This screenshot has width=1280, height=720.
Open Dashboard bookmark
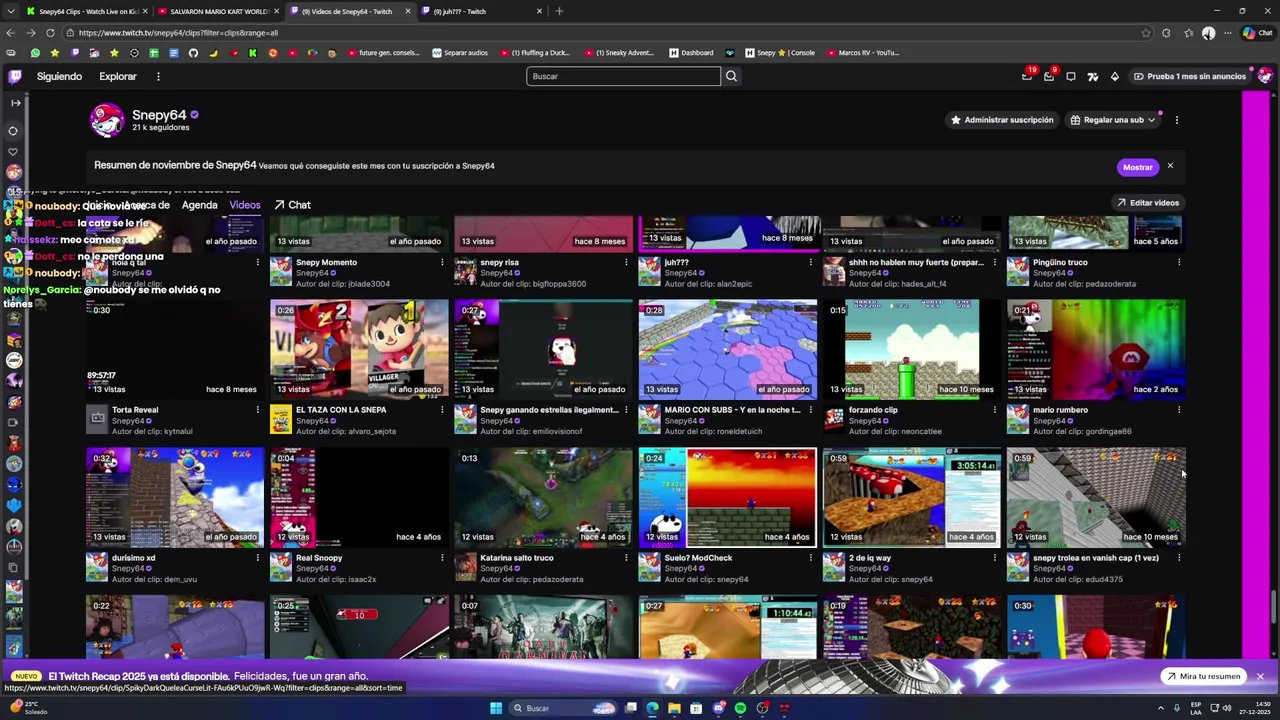pyautogui.click(x=691, y=53)
